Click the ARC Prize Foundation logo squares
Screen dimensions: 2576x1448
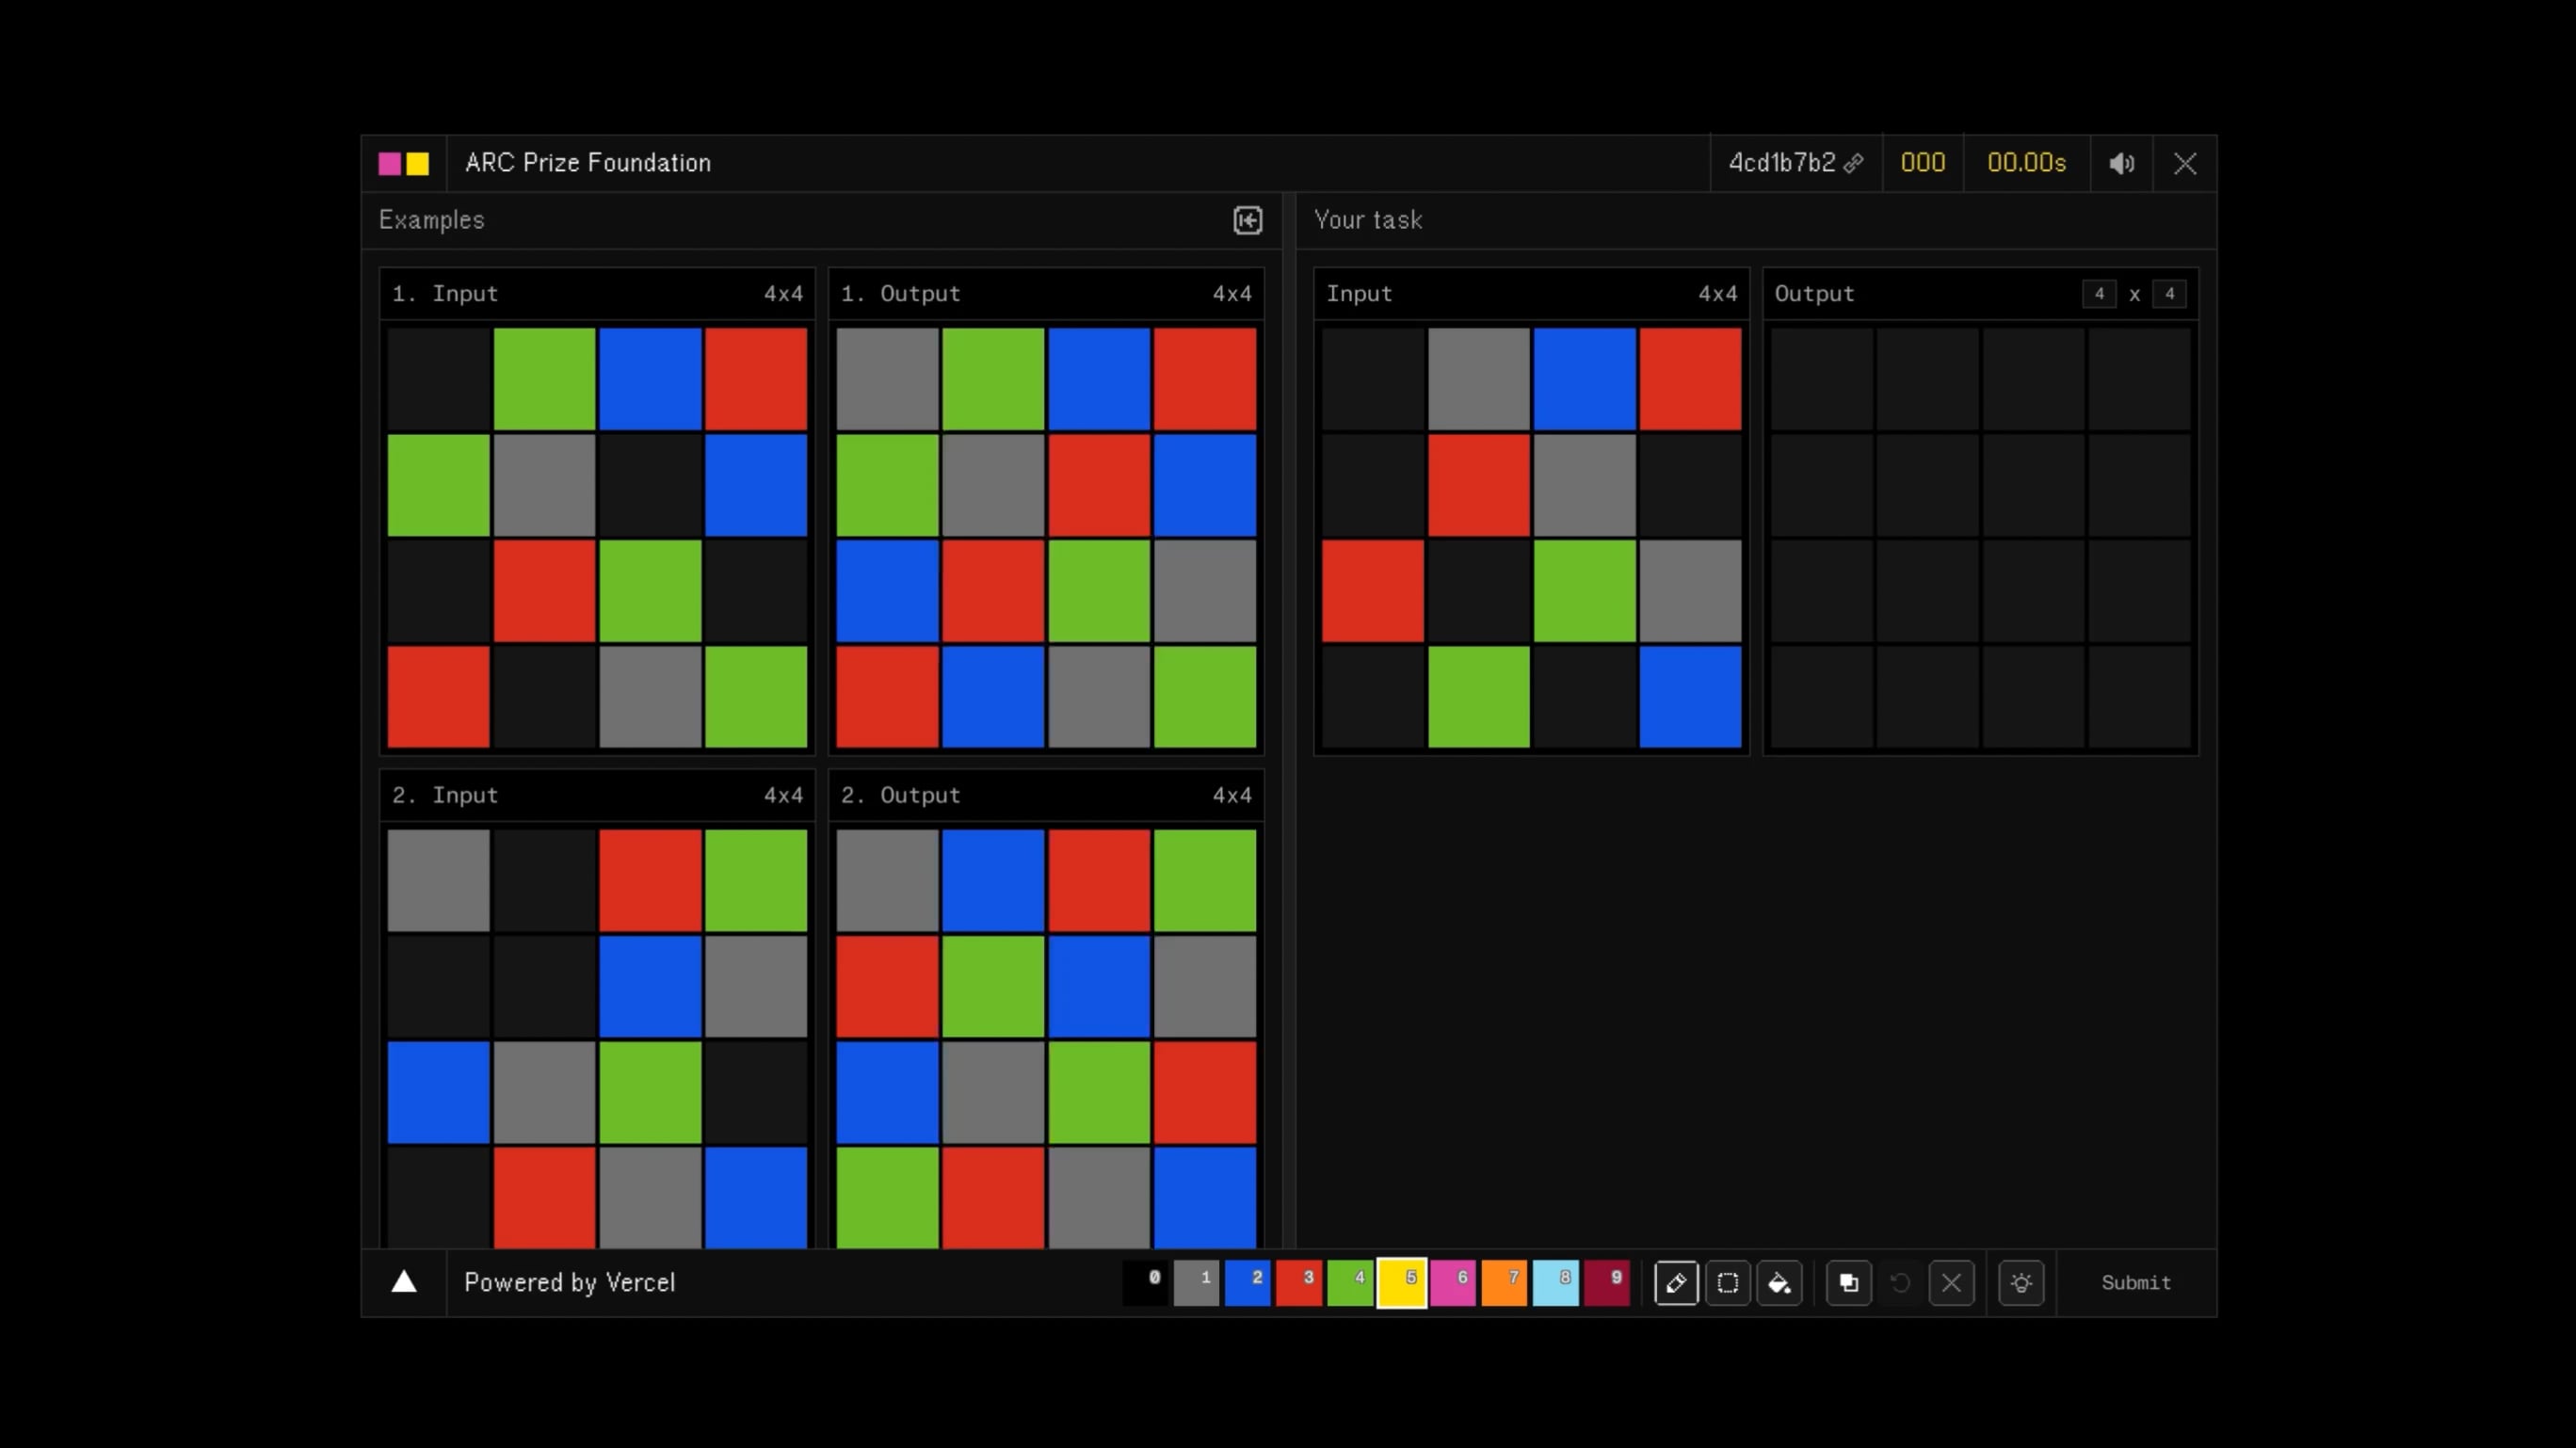(x=404, y=164)
